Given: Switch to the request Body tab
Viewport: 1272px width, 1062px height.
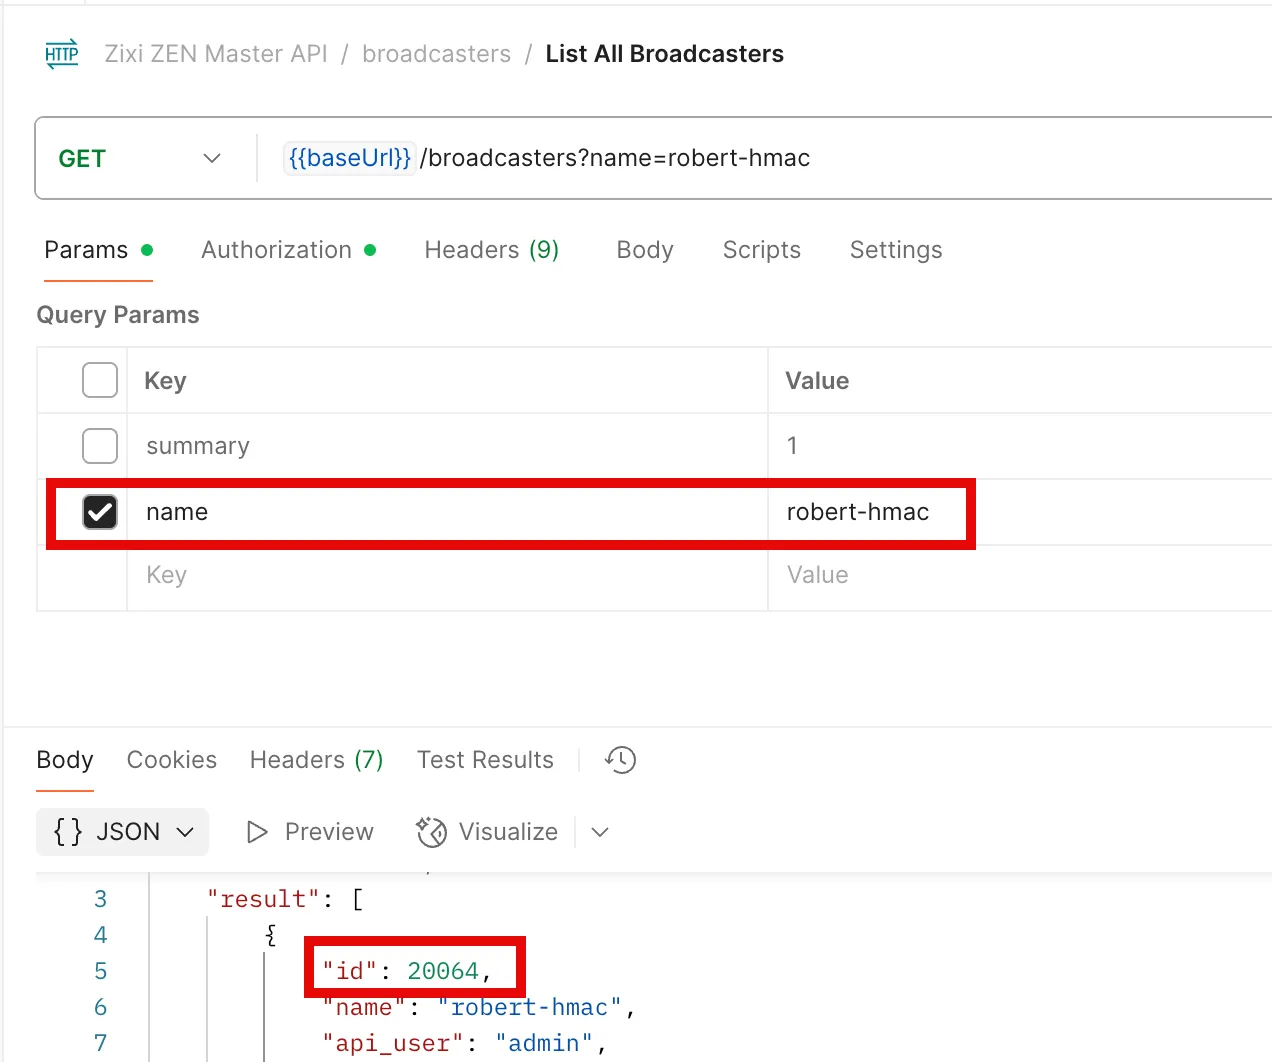Looking at the screenshot, I should point(645,250).
